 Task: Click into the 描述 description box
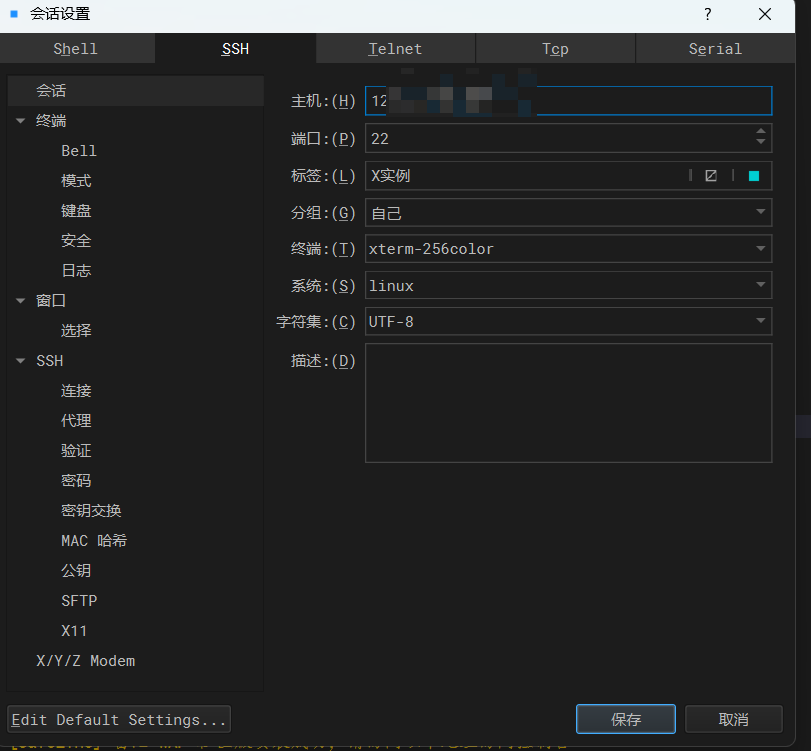pos(568,403)
